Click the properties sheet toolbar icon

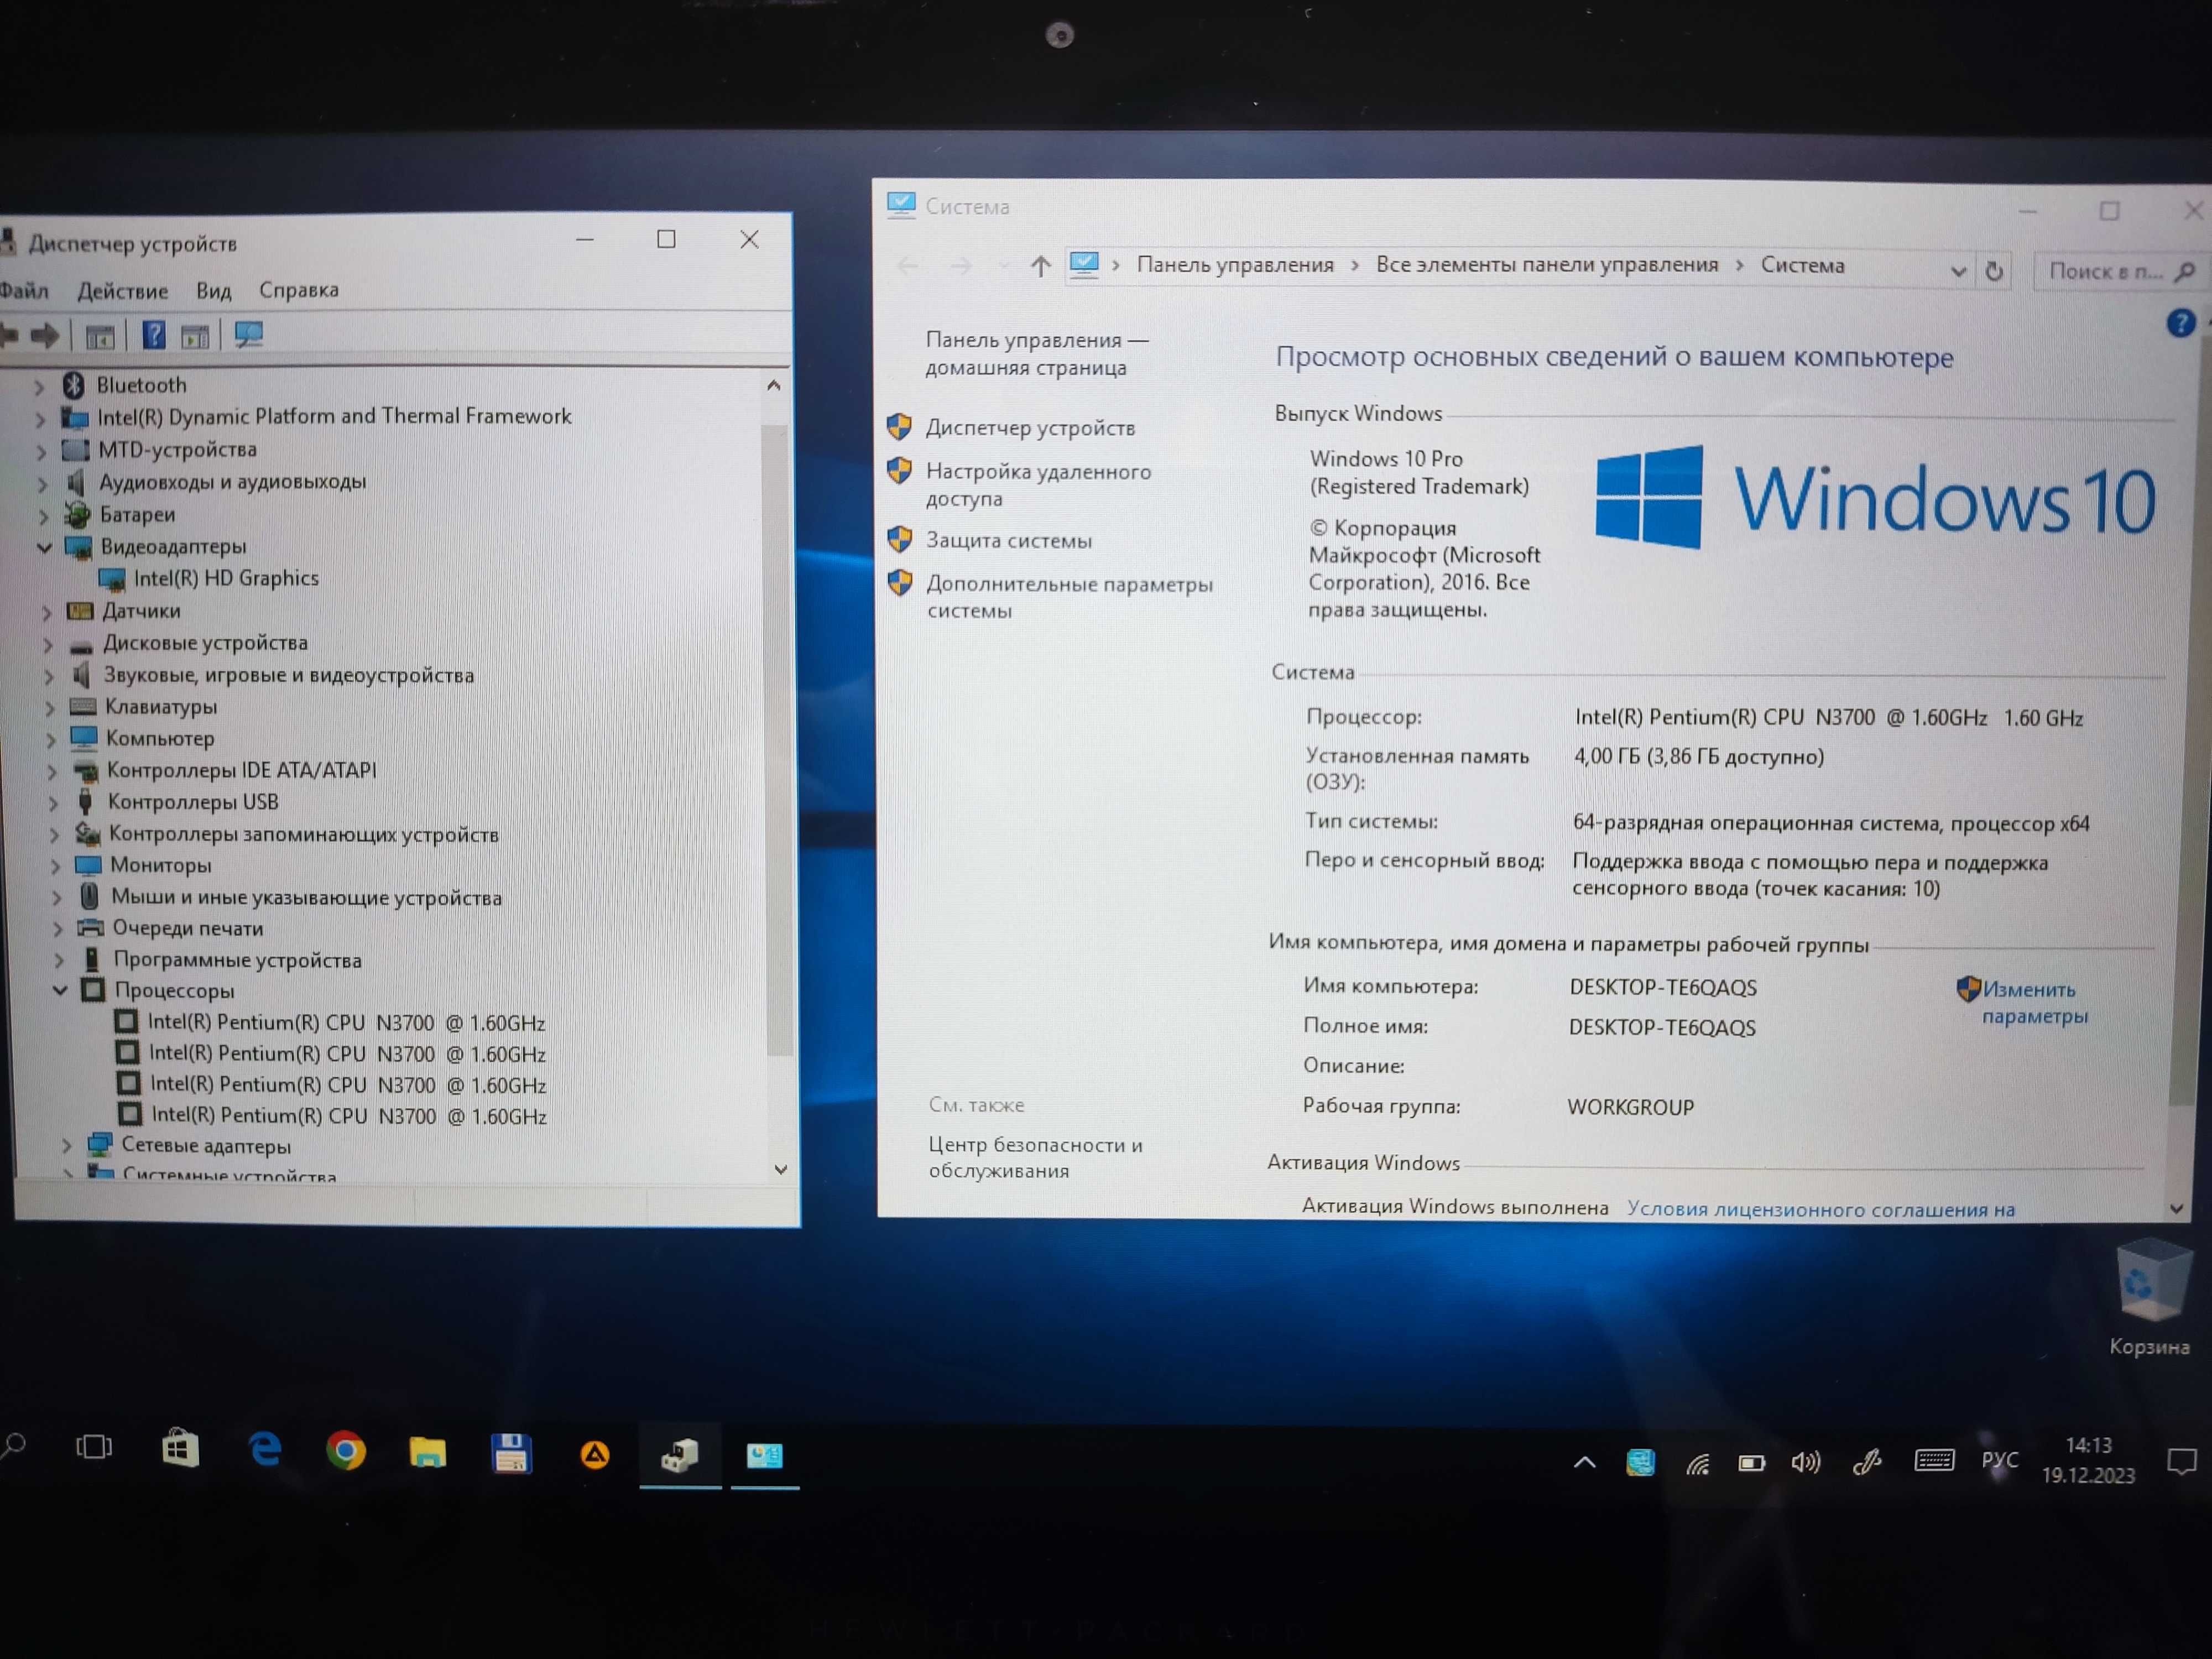(x=195, y=337)
